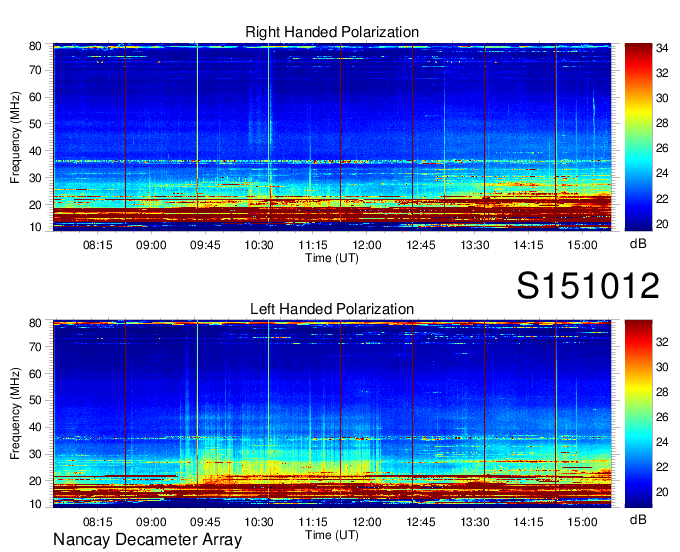Image resolution: width=680 pixels, height=552 pixels.
Task: Click the dB label under Right Handed colorbar
Action: 638,244
